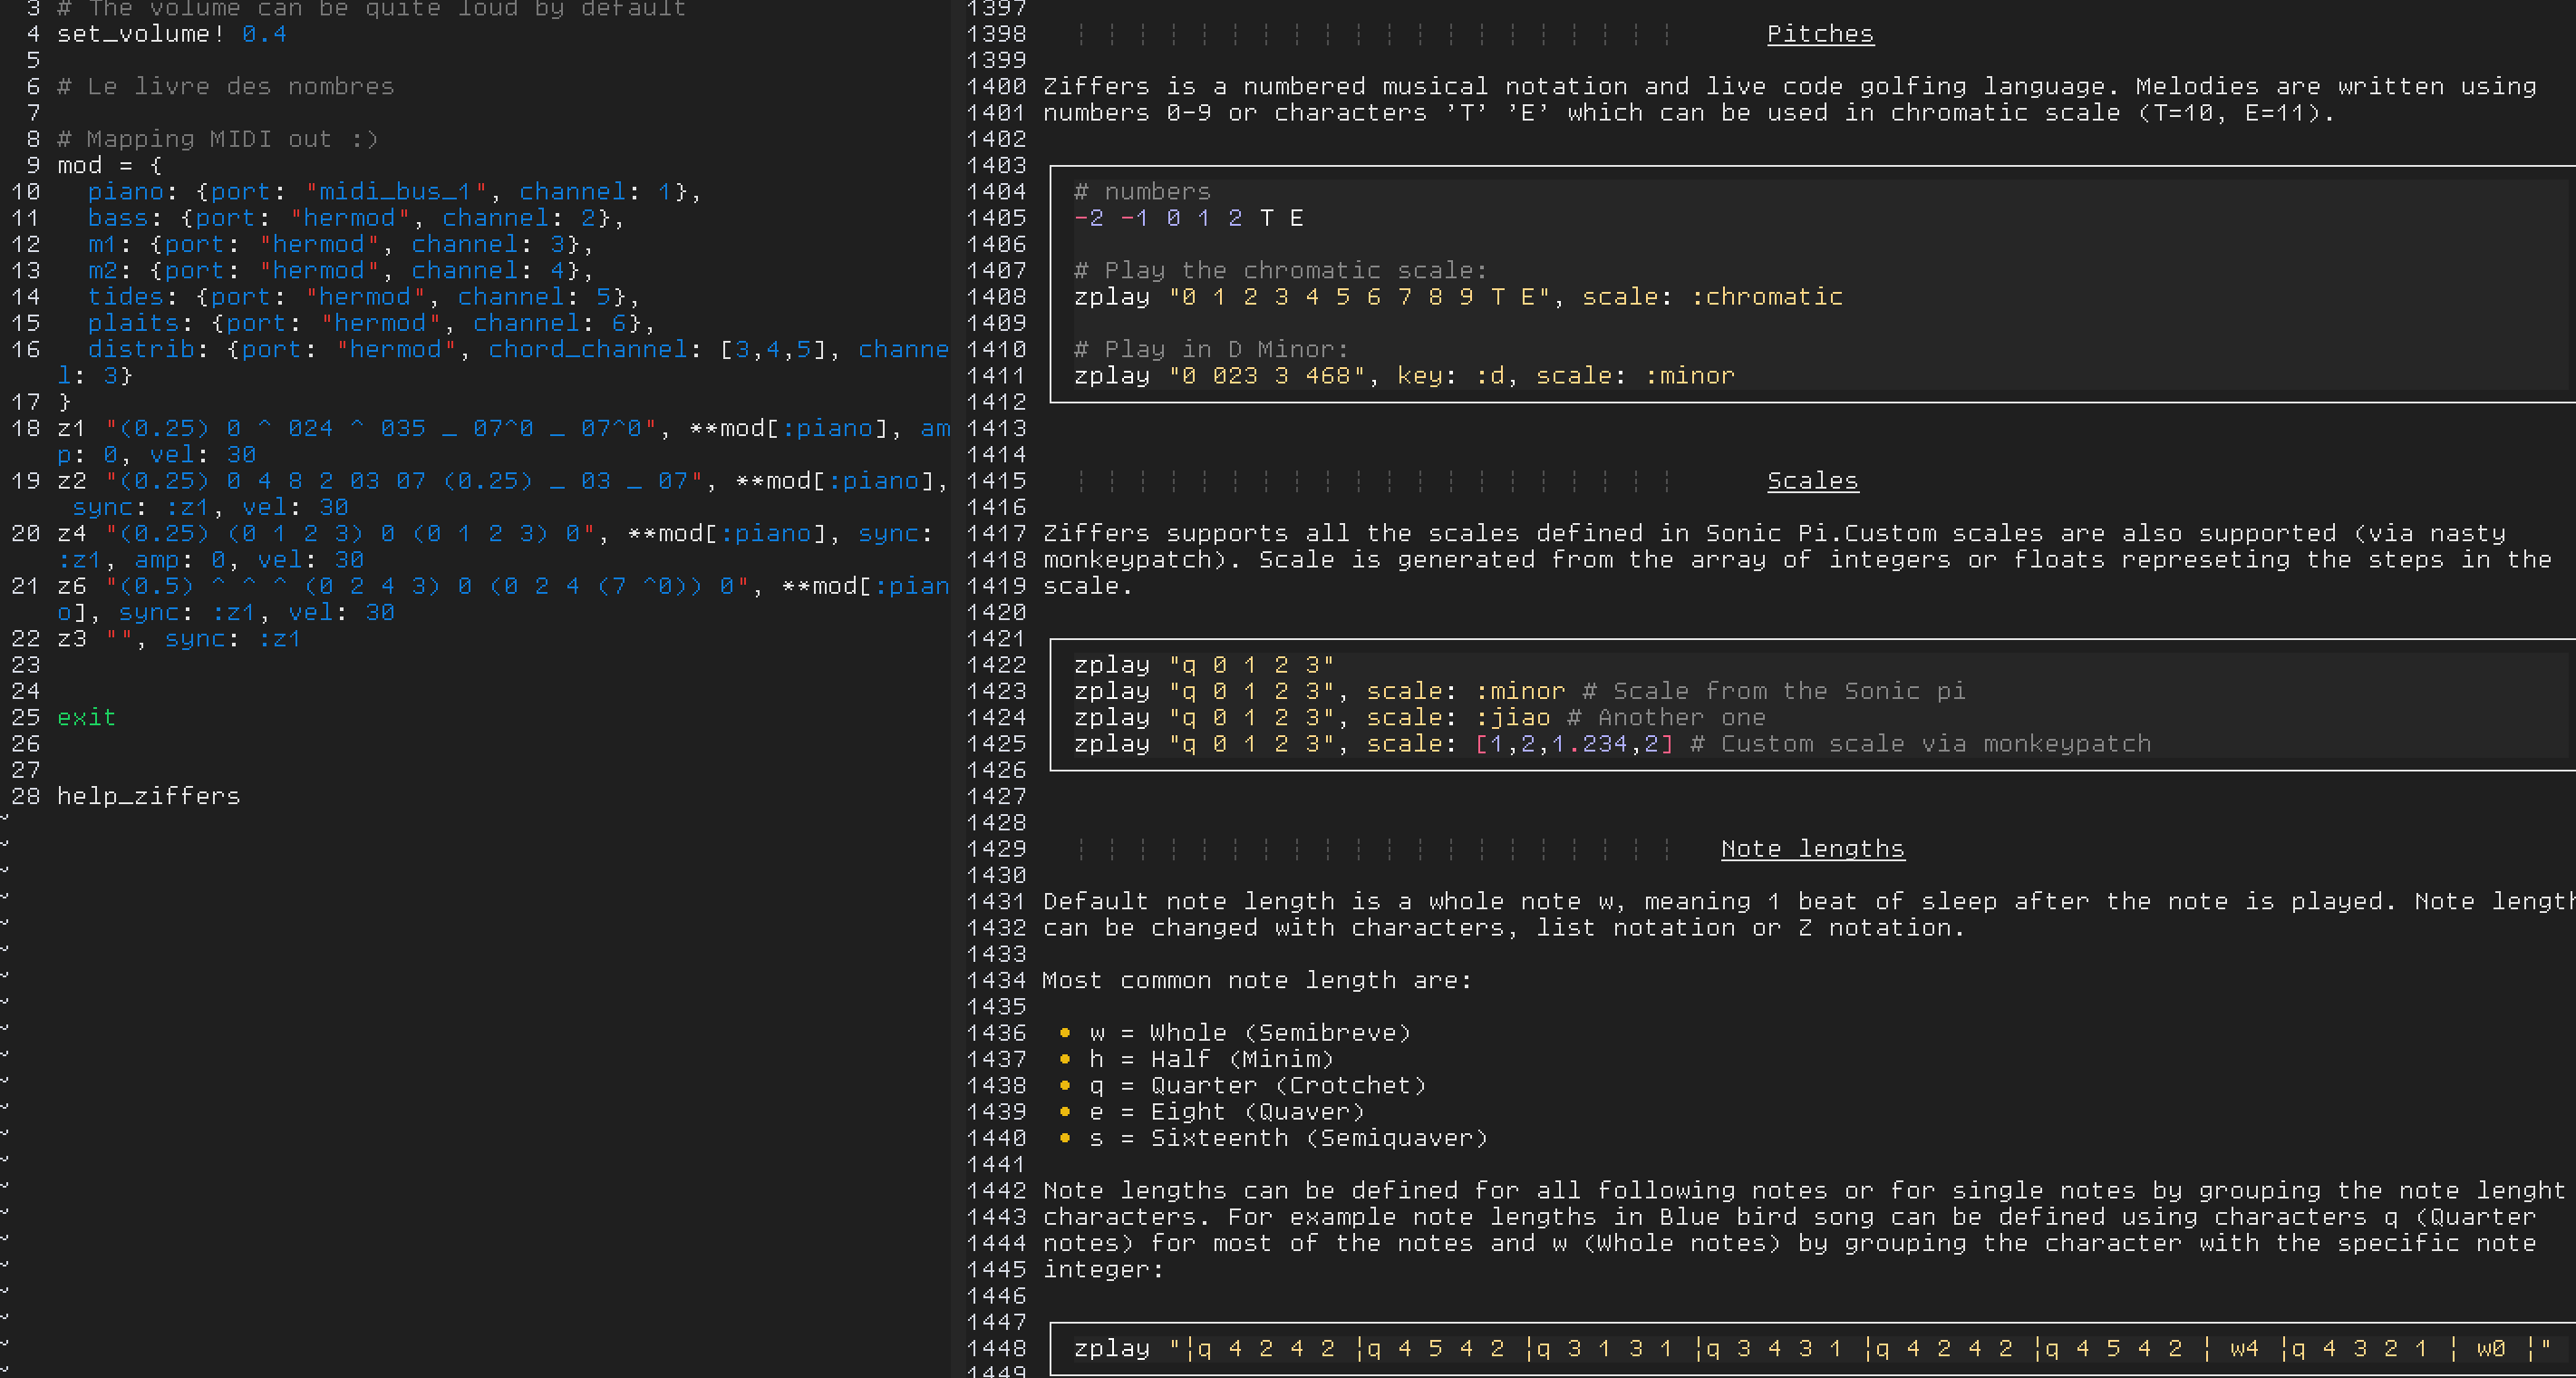Image resolution: width=2576 pixels, height=1378 pixels.
Task: Click the z4 pattern string
Action: pyautogui.click(x=350, y=534)
